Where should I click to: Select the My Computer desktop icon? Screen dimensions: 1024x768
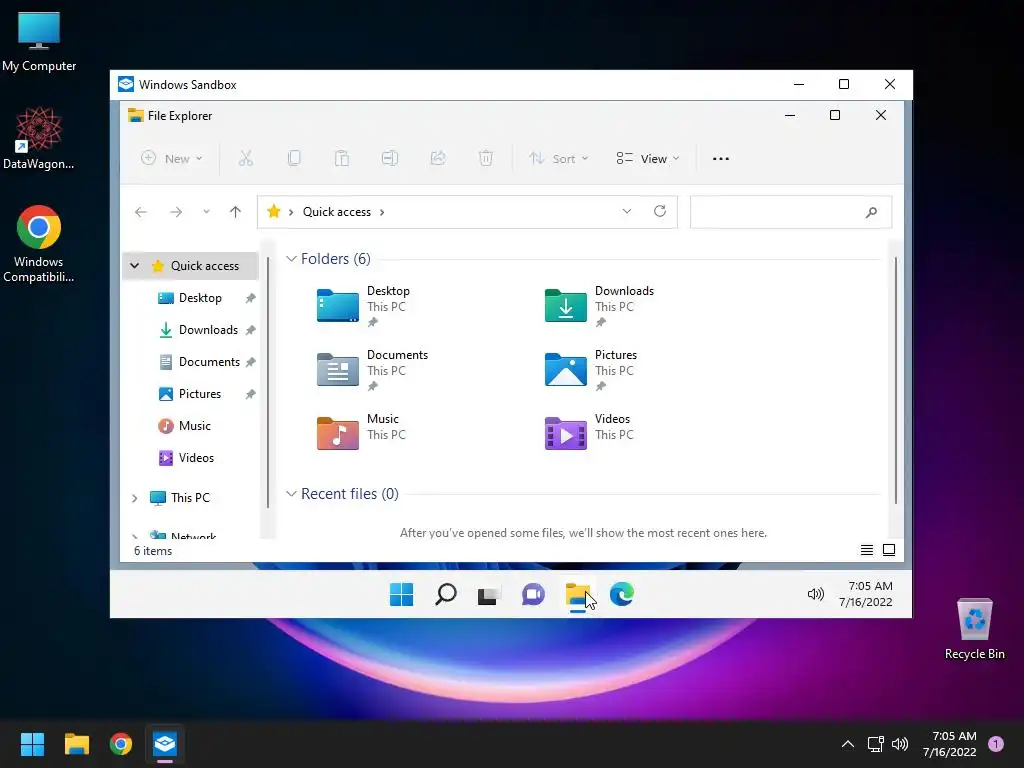[x=39, y=42]
